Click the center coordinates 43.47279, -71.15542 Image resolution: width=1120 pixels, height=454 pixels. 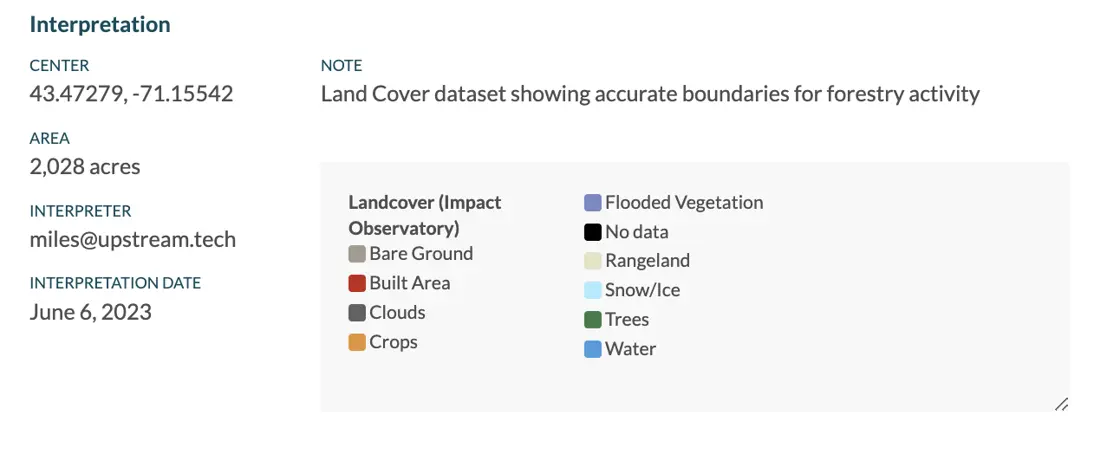pos(131,94)
